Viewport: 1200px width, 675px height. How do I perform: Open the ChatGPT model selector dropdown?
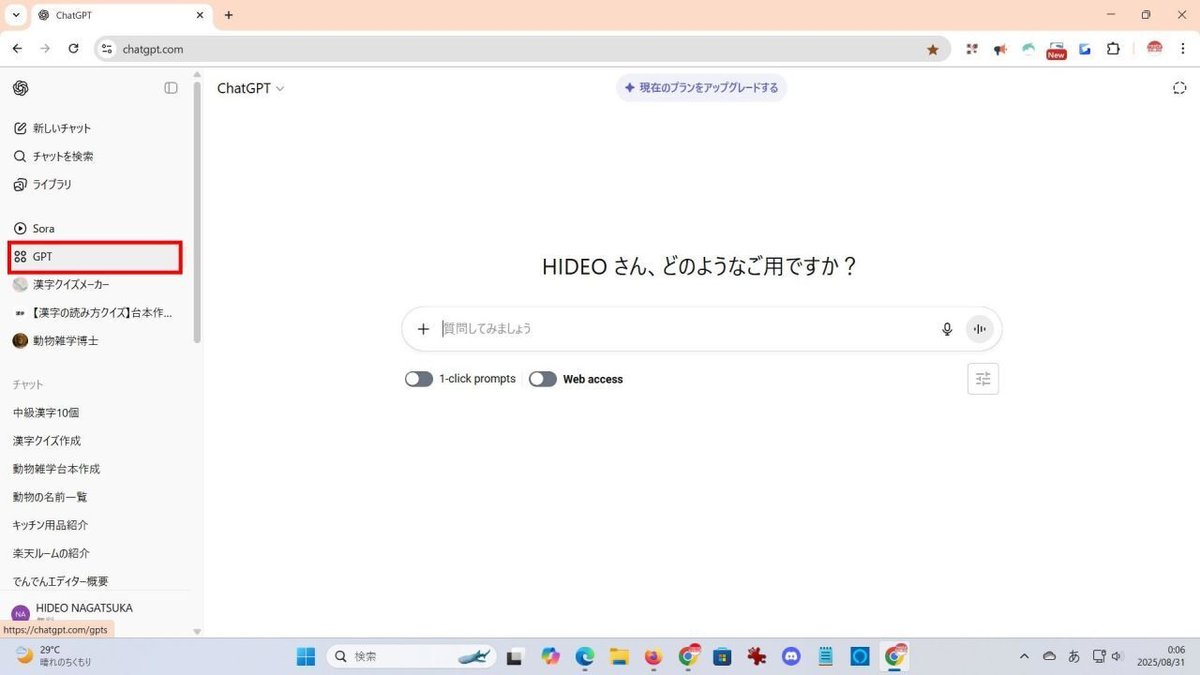(x=250, y=88)
